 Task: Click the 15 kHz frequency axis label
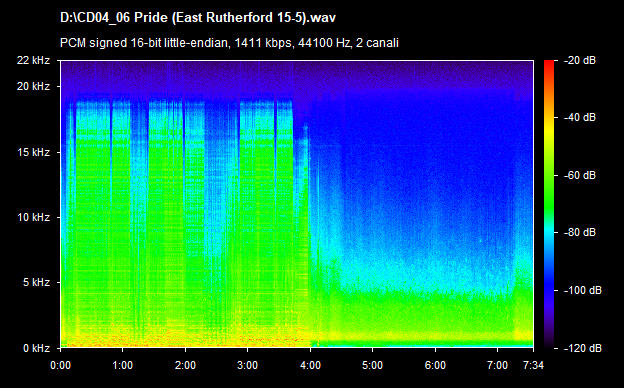(33, 152)
